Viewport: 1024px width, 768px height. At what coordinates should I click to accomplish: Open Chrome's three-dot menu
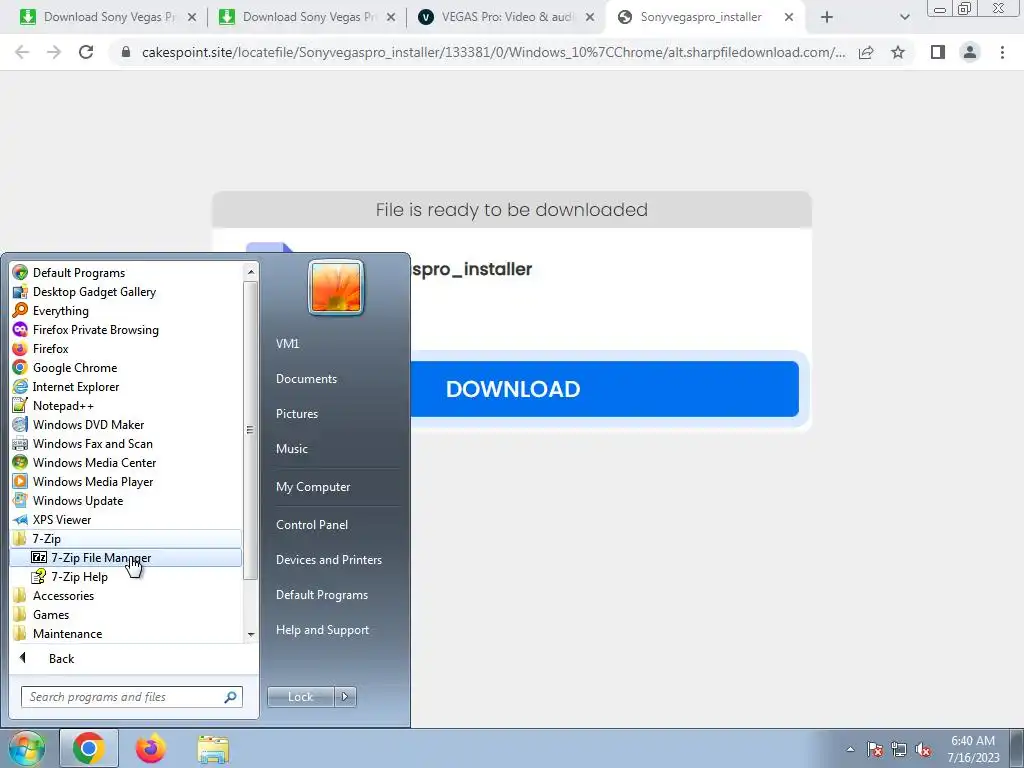click(1002, 52)
